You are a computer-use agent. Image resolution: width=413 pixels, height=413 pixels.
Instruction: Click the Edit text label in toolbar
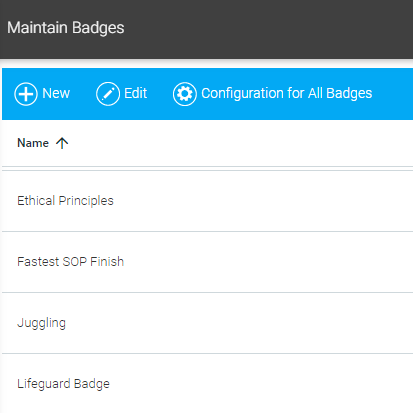click(x=135, y=93)
